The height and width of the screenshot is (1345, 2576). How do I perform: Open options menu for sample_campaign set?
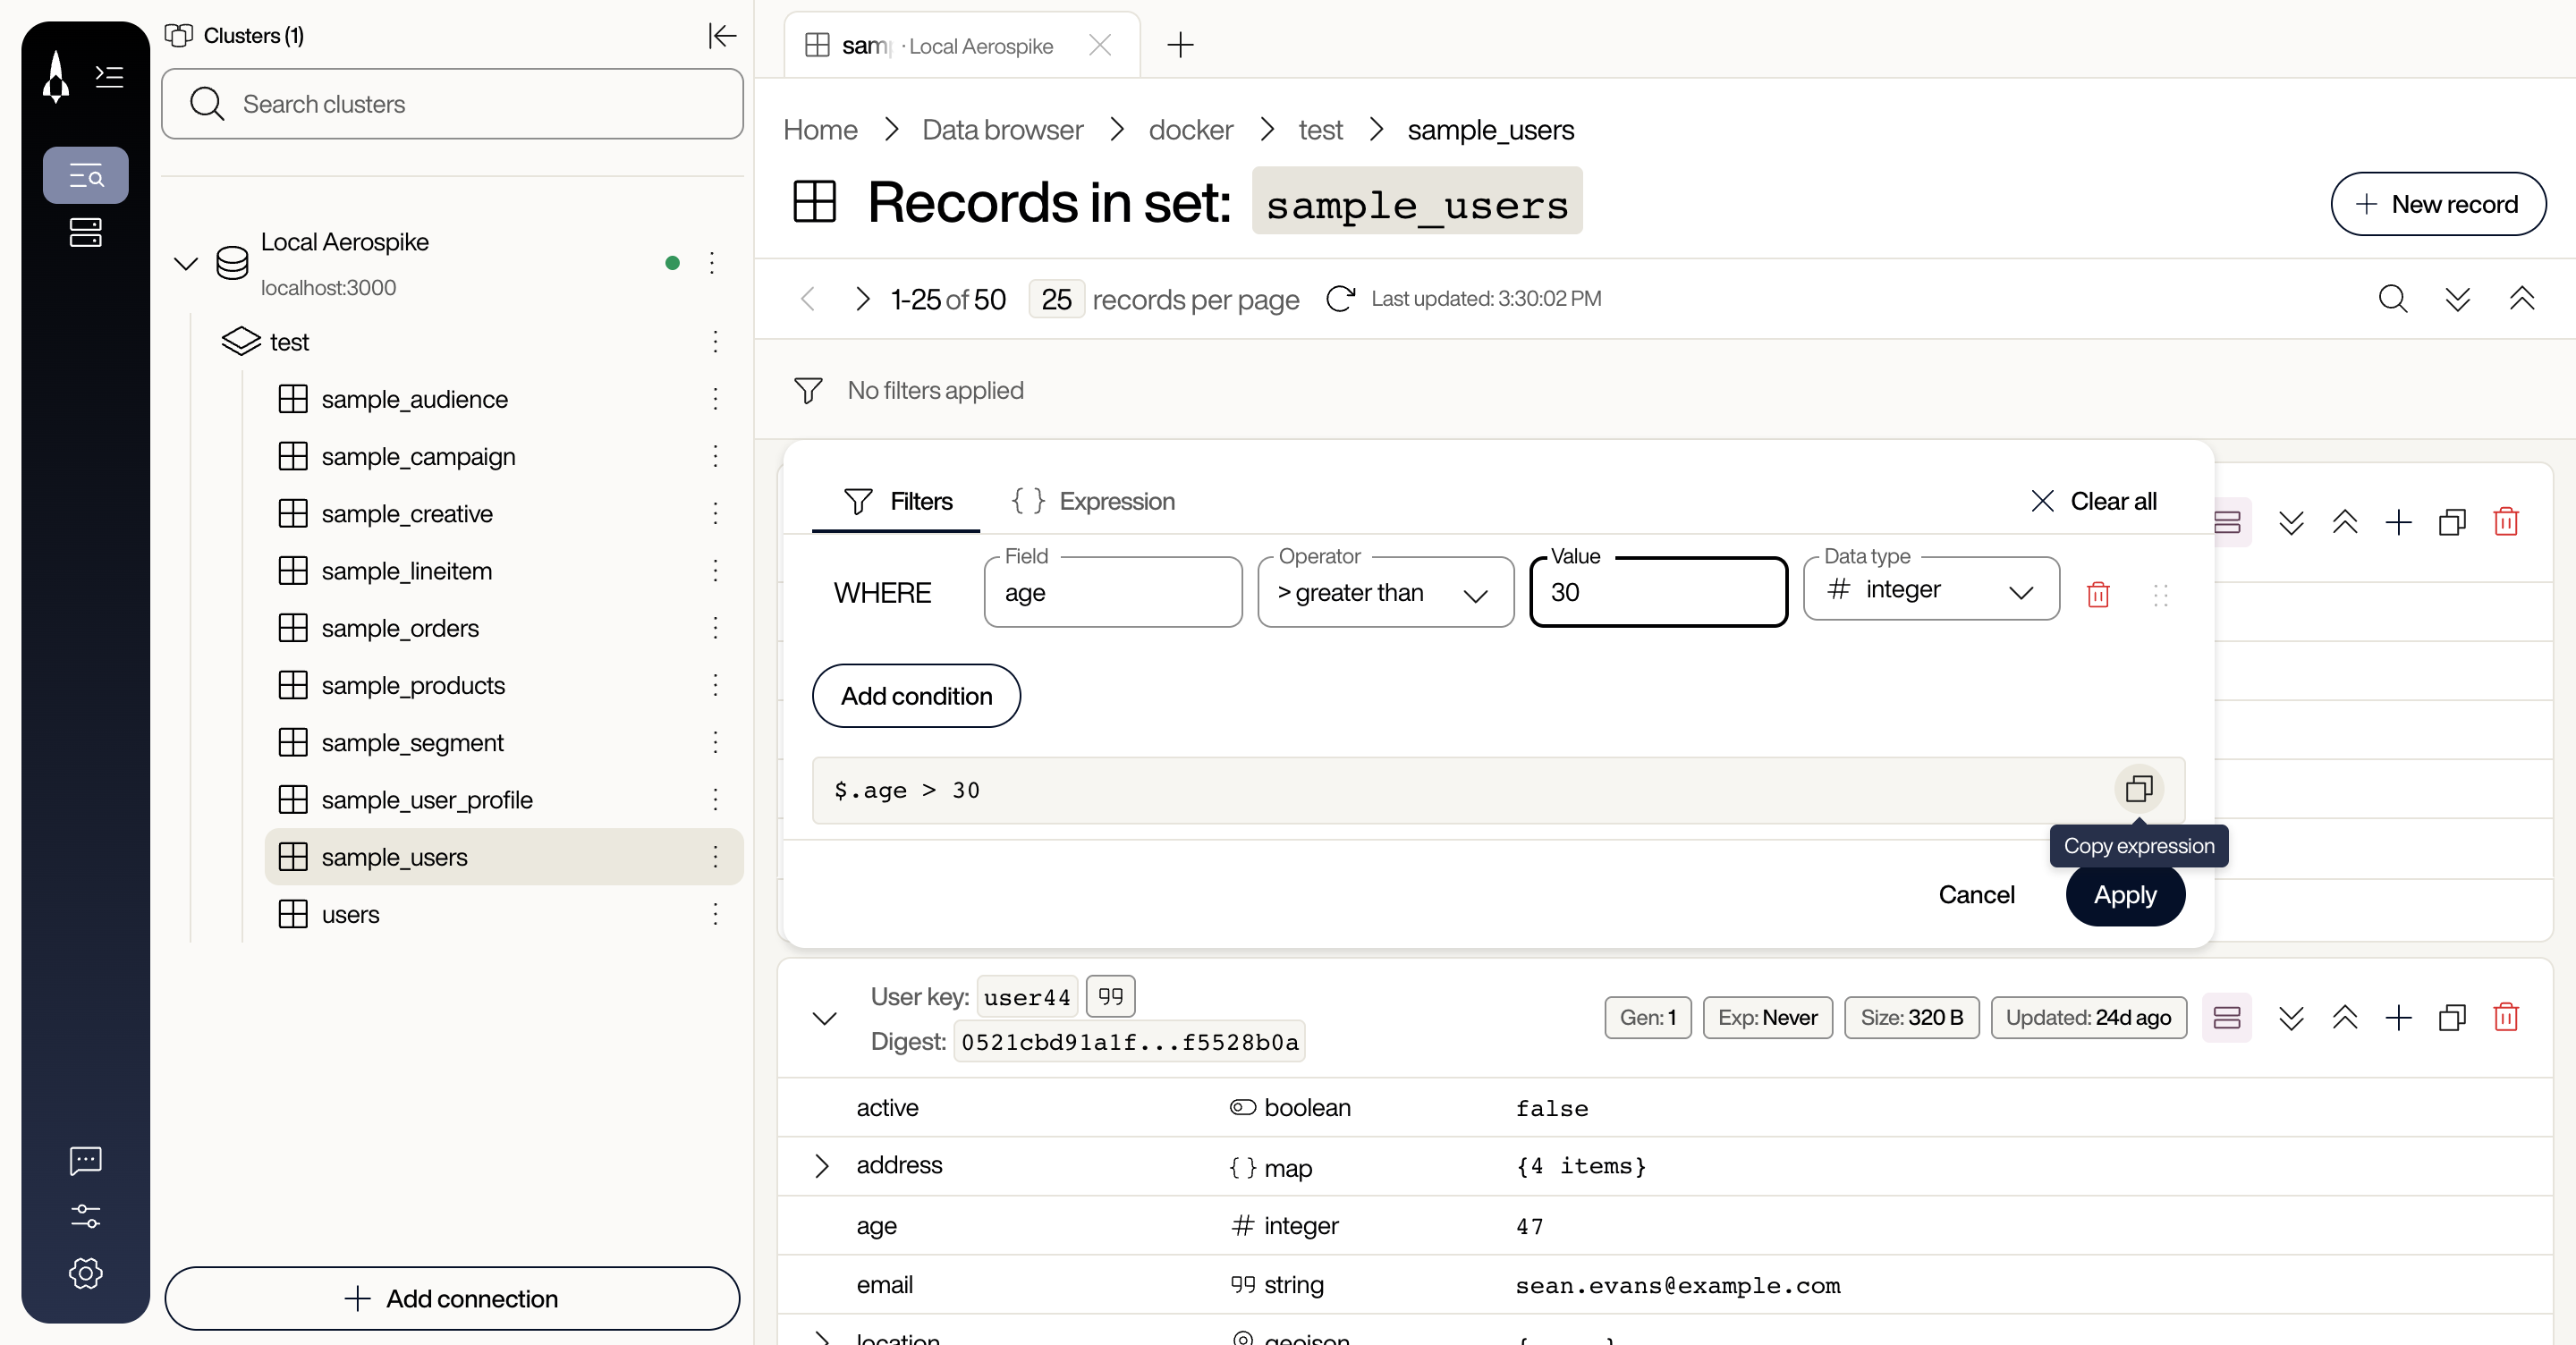(x=715, y=457)
